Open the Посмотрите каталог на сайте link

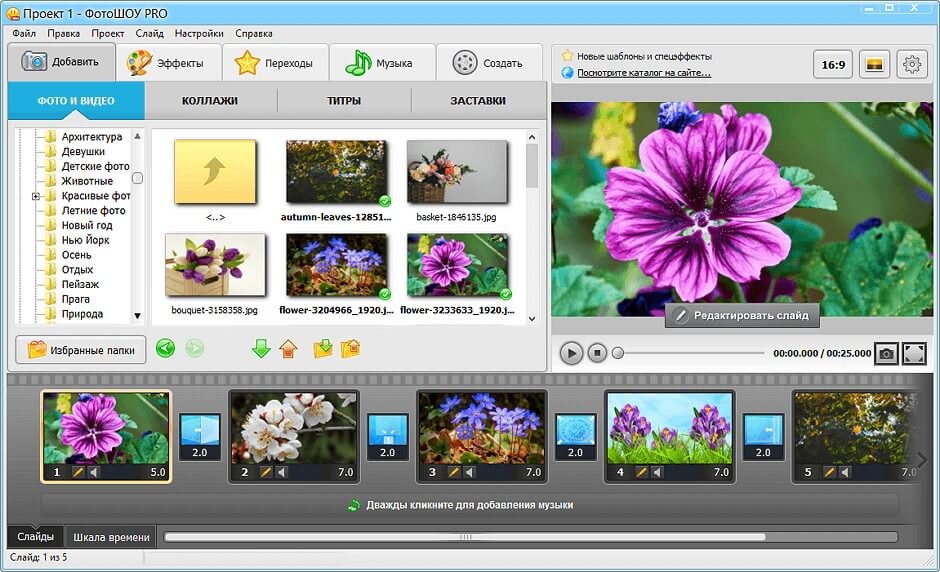(644, 72)
